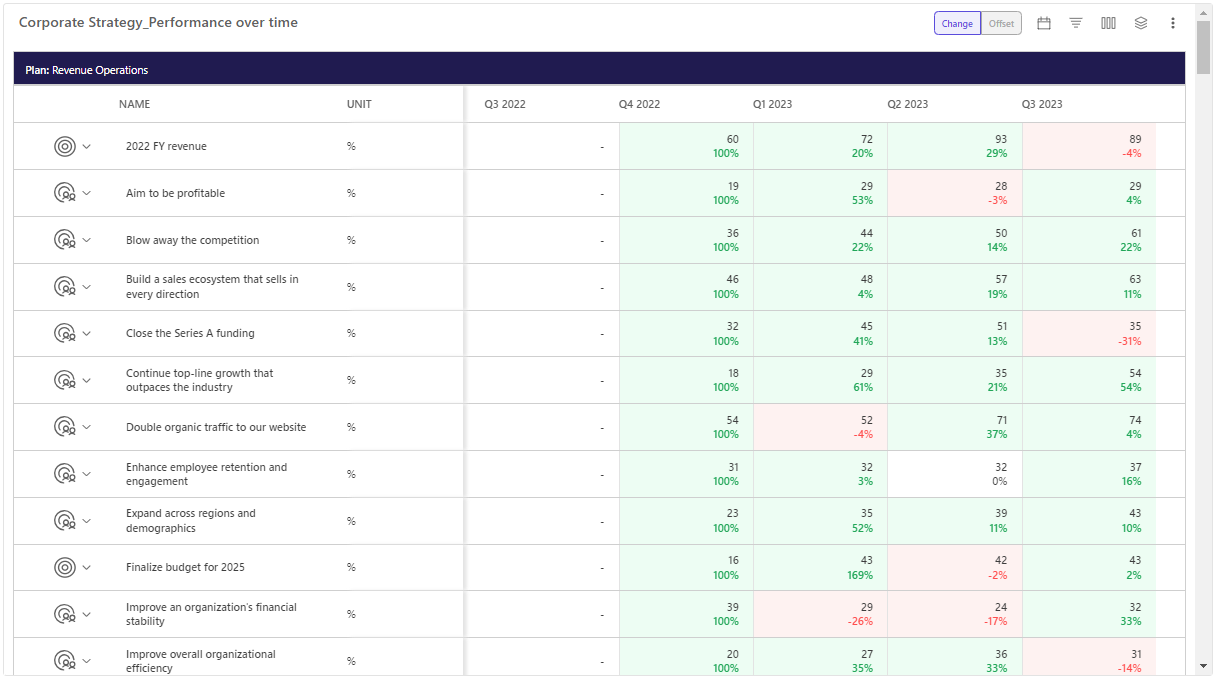Open the three-dot more options menu
Image resolution: width=1215 pixels, height=677 pixels.
[x=1173, y=23]
